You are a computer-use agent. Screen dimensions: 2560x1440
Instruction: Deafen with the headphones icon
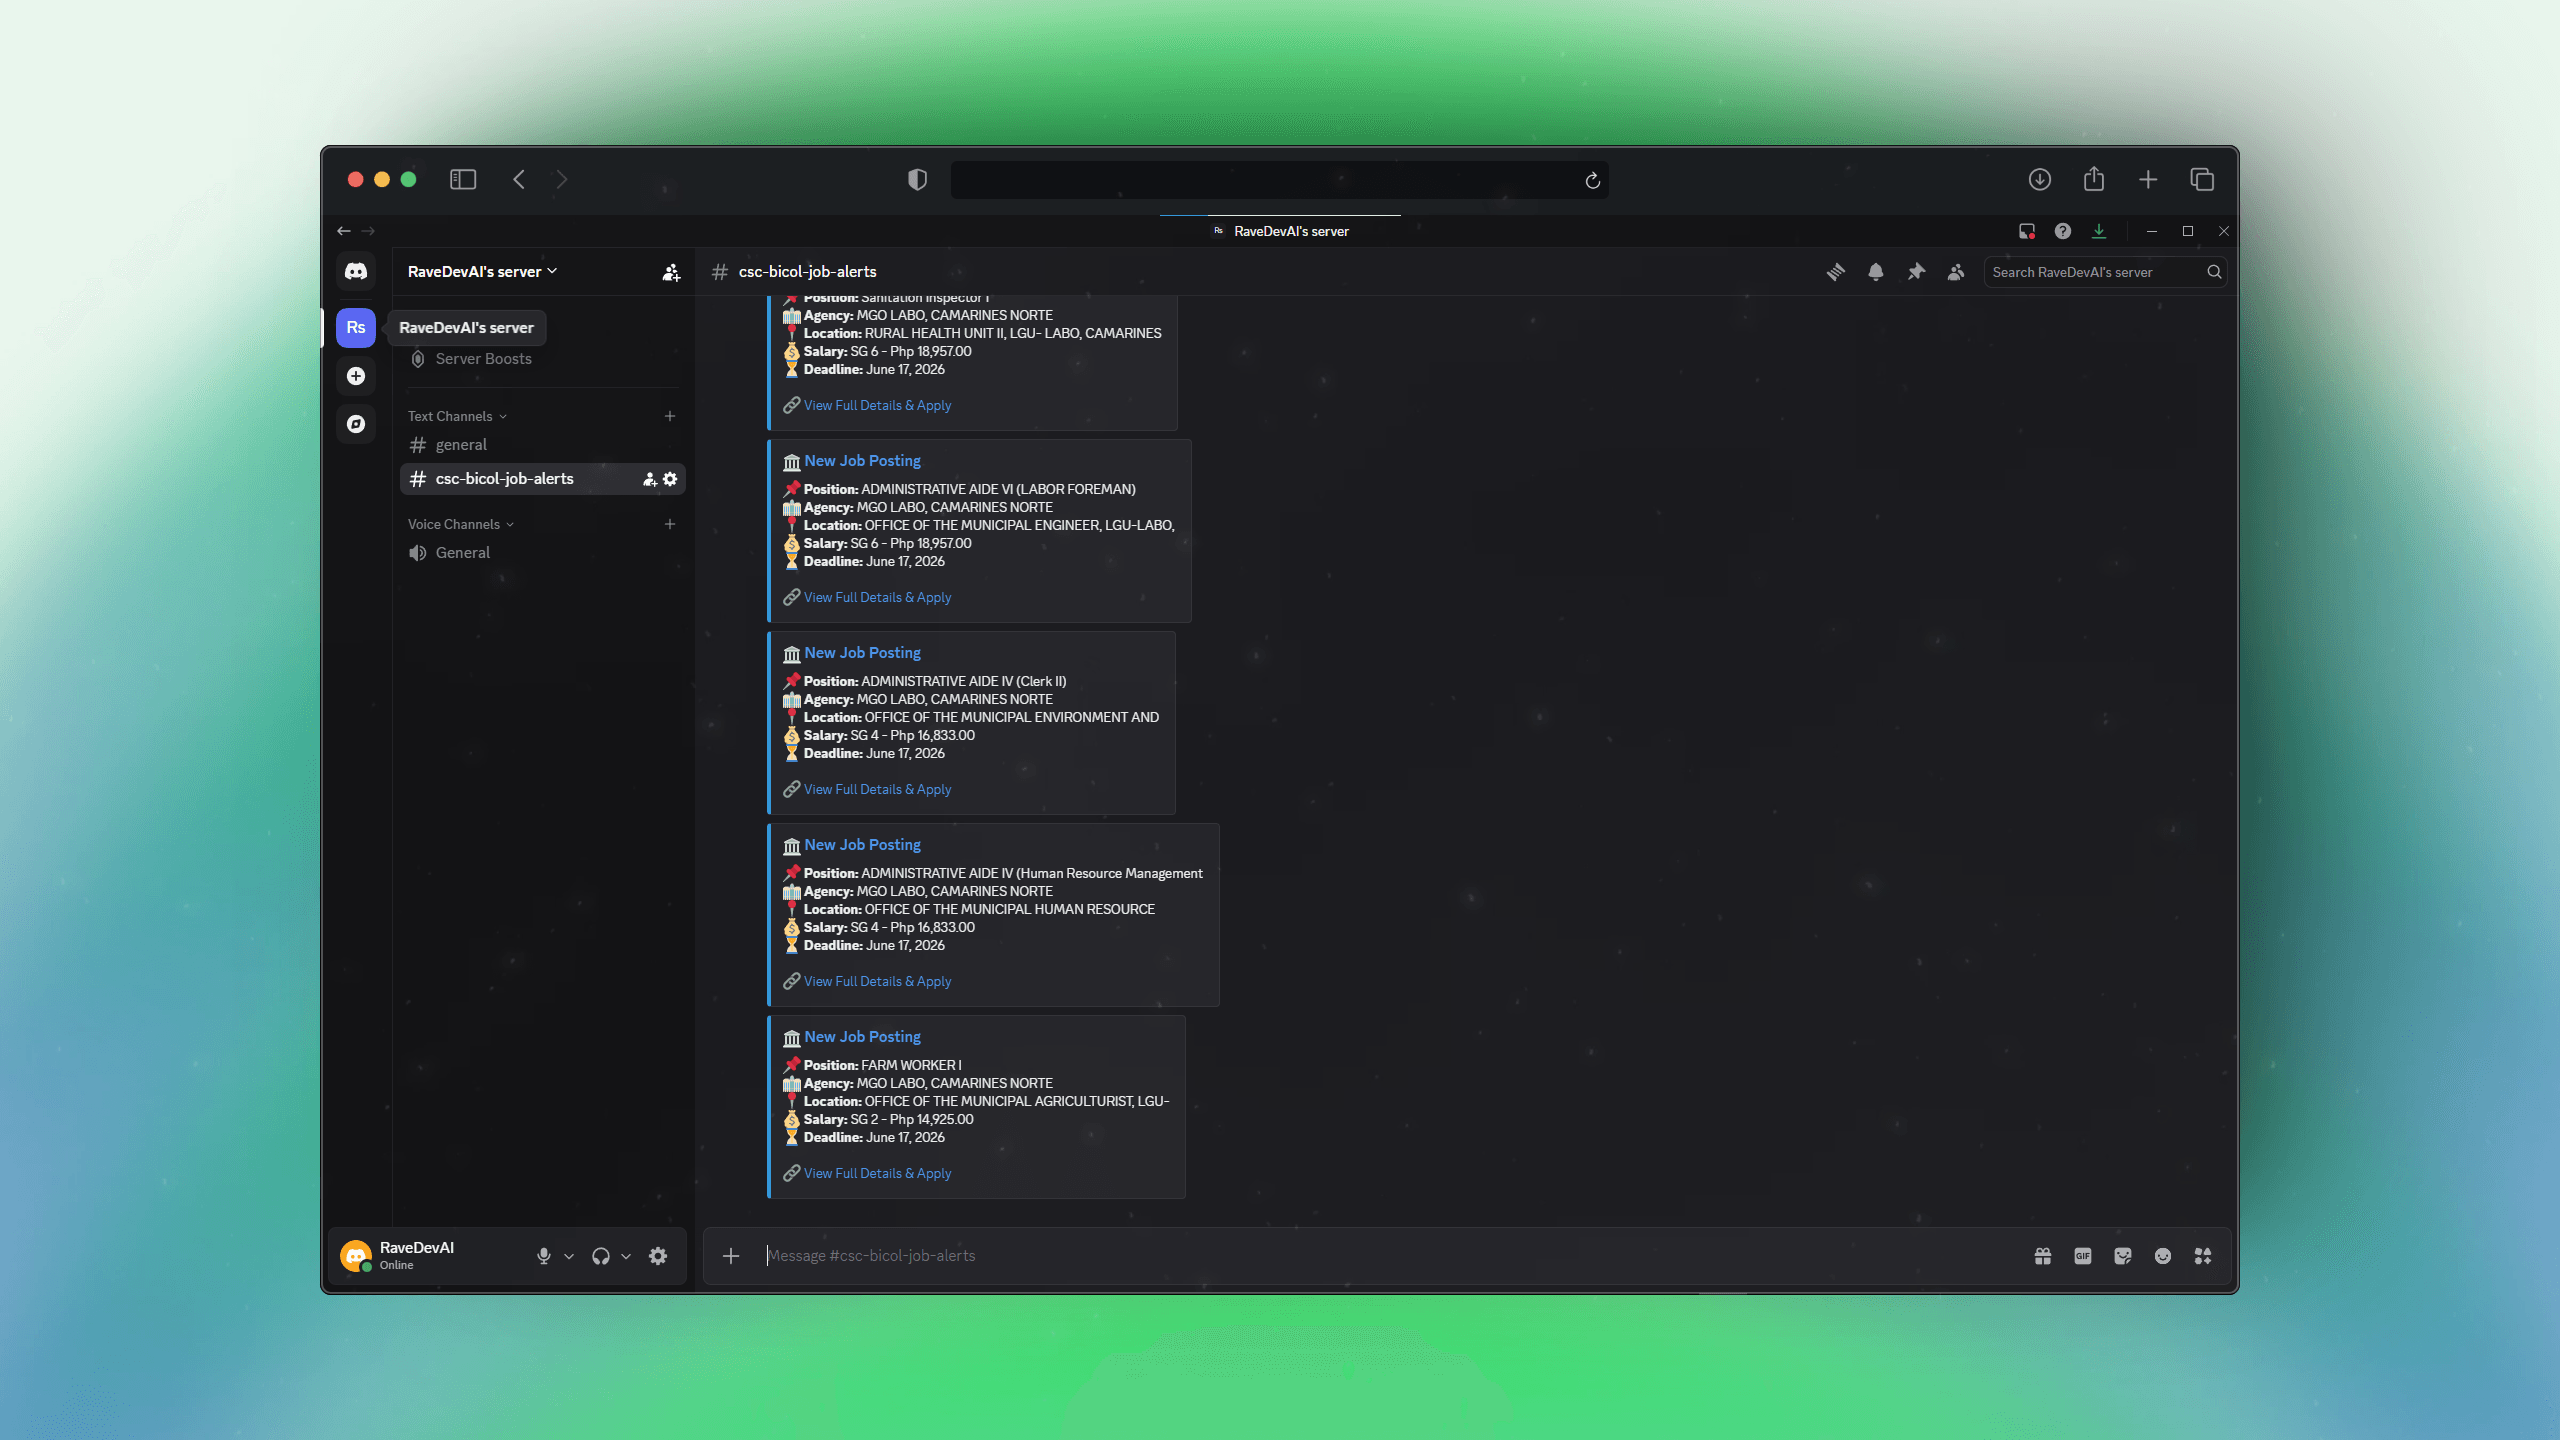tap(600, 1256)
